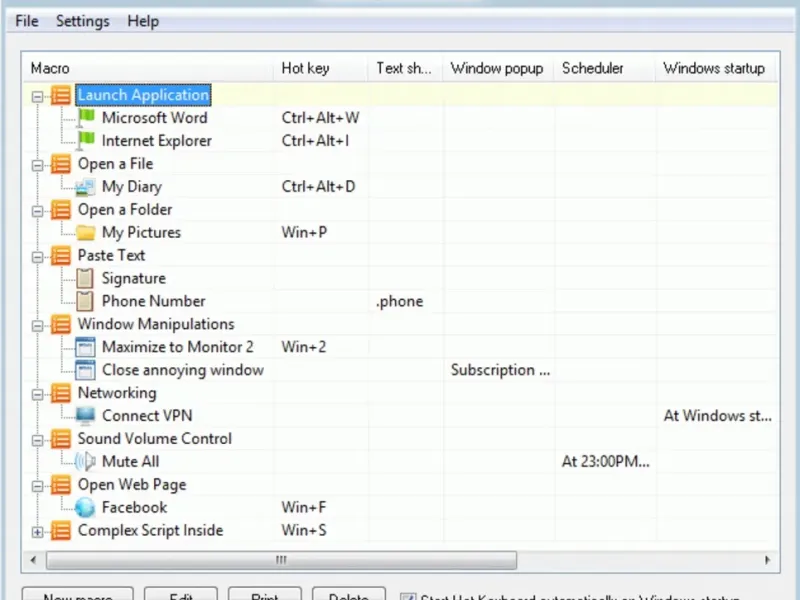Select the Internet Explorer macro name
Viewport: 800px width, 600px height.
[x=157, y=141]
